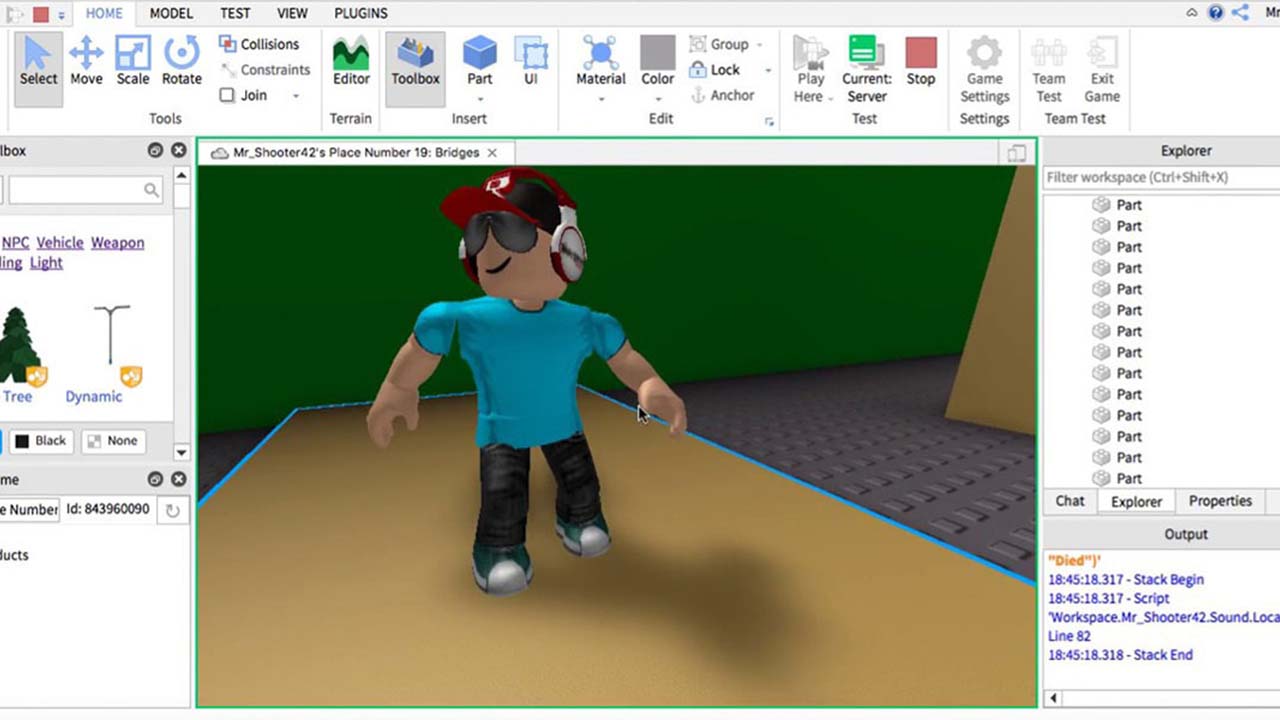Expand Edit section launcher arrow
This screenshot has height=720, width=1280.
770,121
